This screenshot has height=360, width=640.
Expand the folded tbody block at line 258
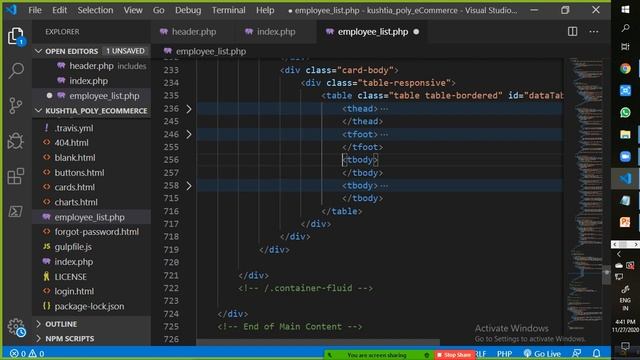(x=189, y=186)
